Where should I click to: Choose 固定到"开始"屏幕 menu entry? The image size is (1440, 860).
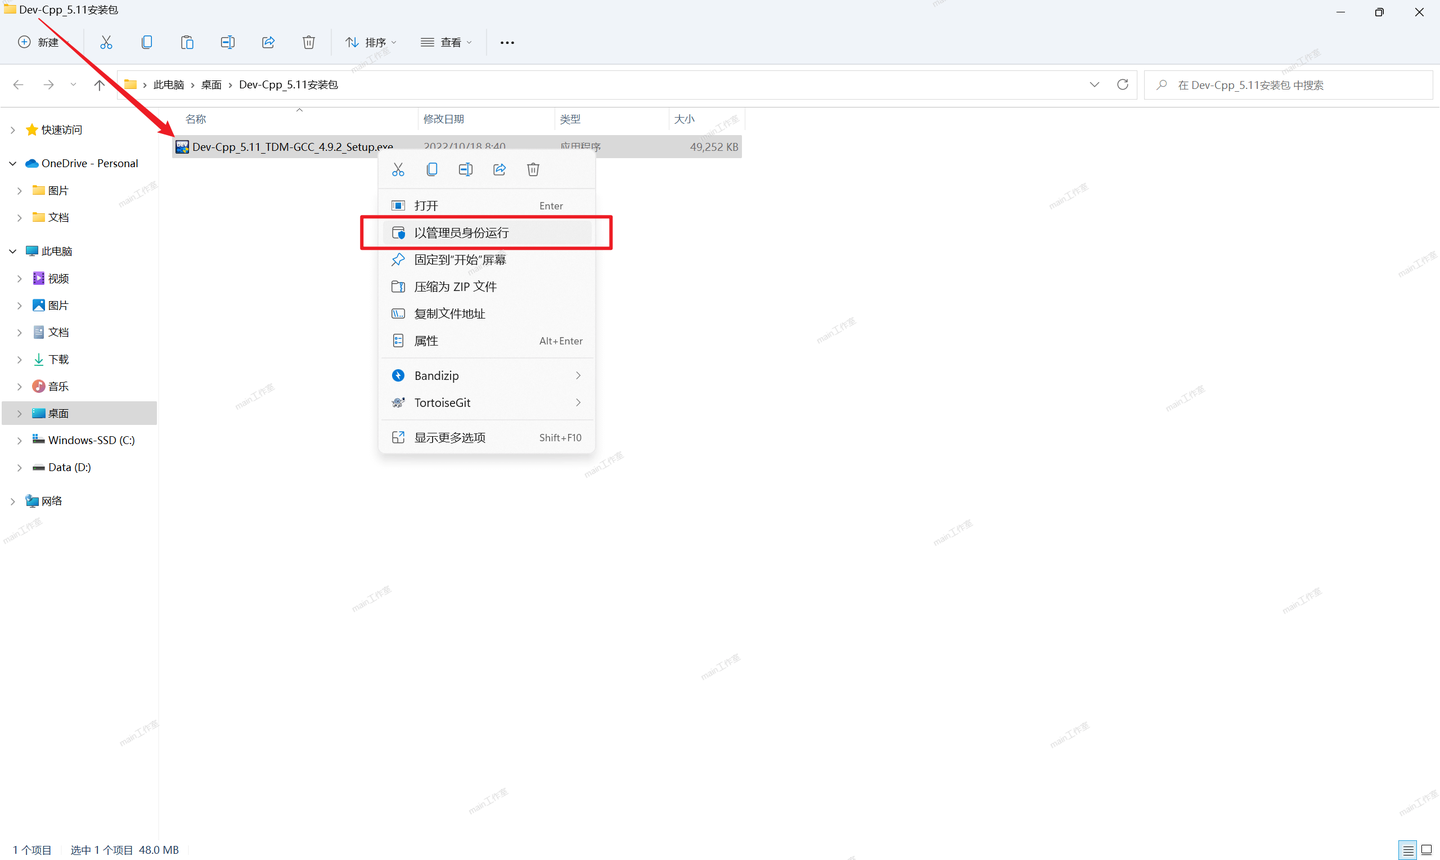487,259
